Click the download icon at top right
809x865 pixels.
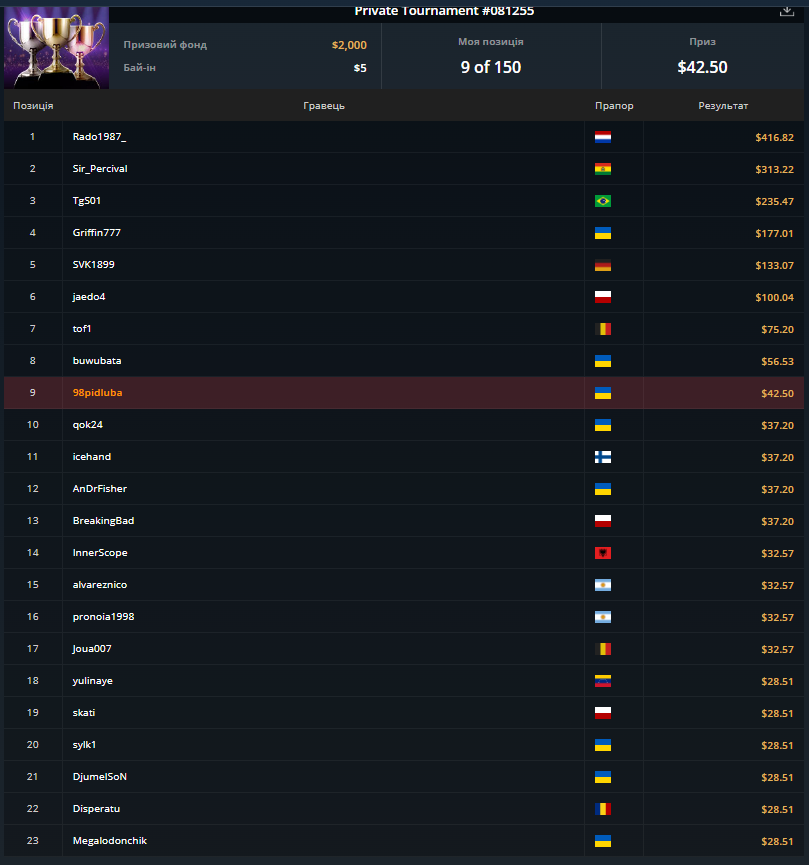pos(786,12)
